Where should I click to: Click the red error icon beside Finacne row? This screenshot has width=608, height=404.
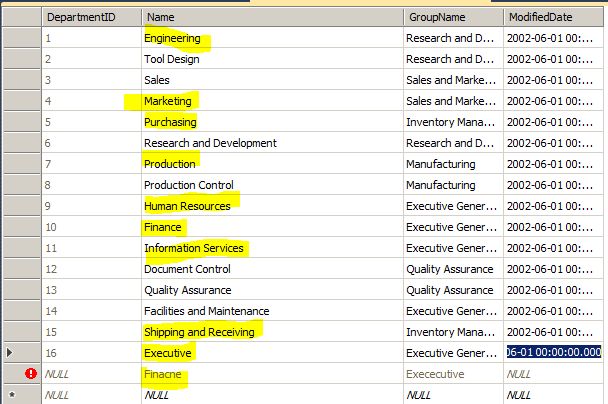coord(31,374)
